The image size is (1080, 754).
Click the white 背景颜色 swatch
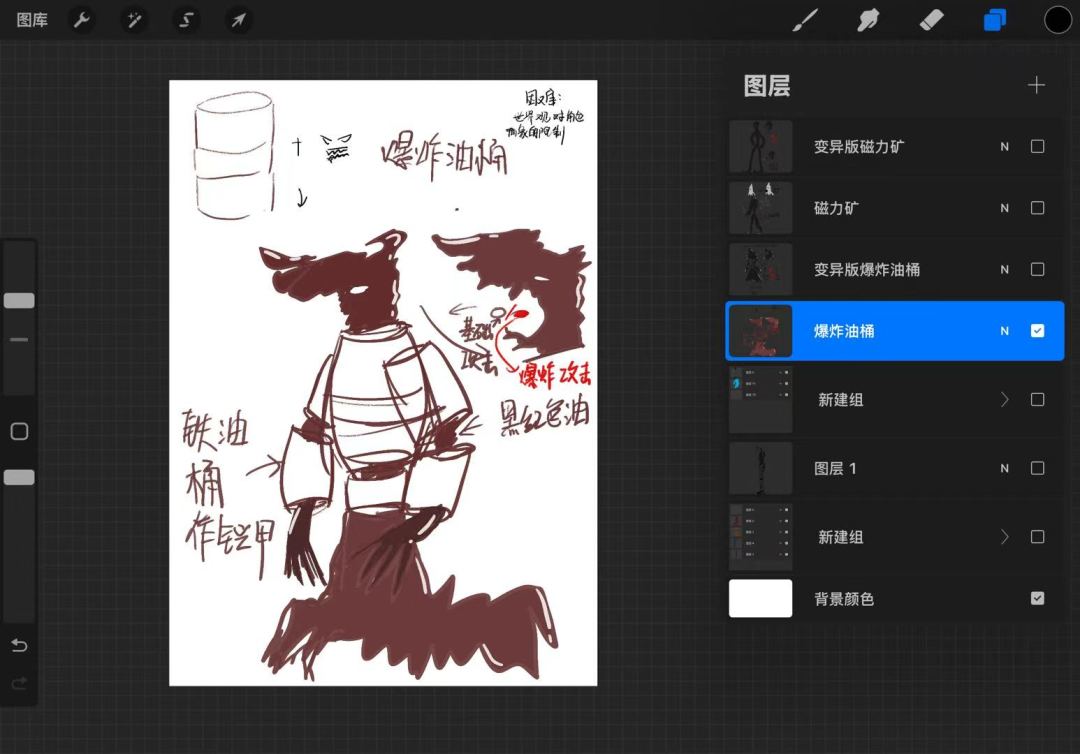(x=760, y=598)
